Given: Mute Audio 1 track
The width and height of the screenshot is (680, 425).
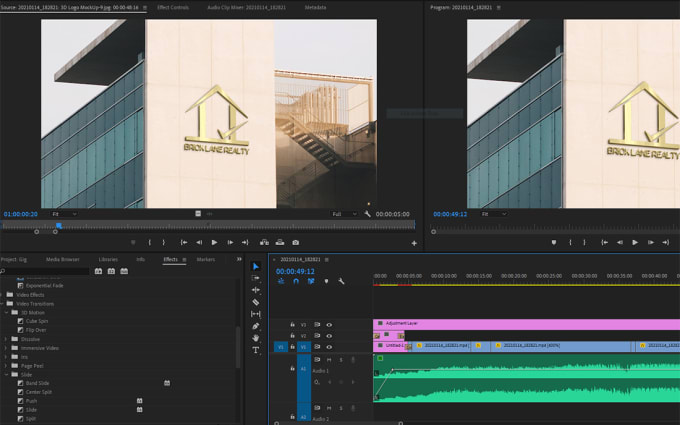Looking at the screenshot, I should [x=329, y=360].
